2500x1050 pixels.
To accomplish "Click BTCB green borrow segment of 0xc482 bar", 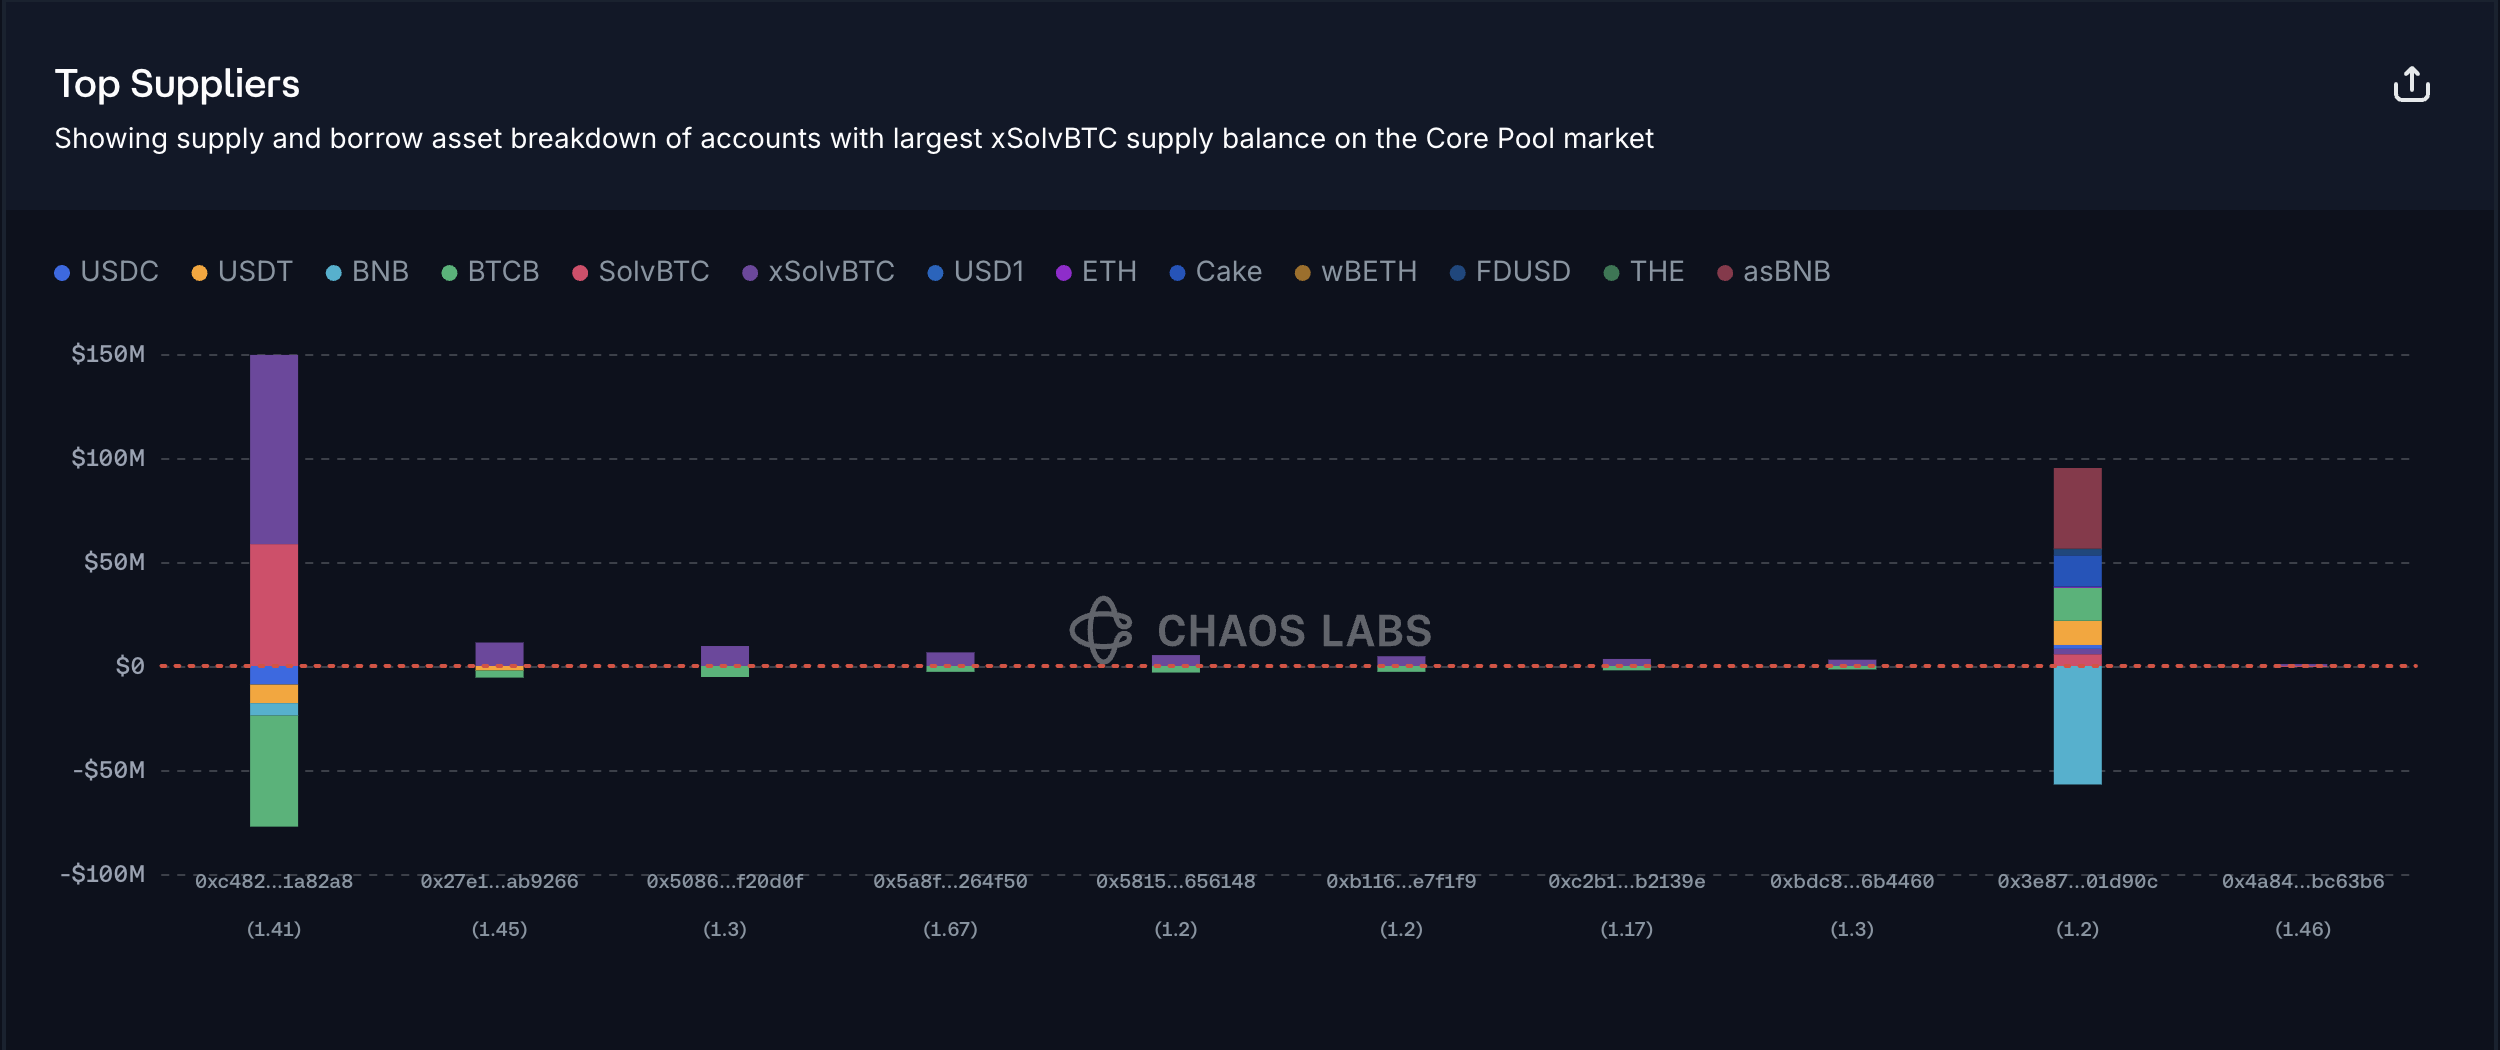I will 274,771.
